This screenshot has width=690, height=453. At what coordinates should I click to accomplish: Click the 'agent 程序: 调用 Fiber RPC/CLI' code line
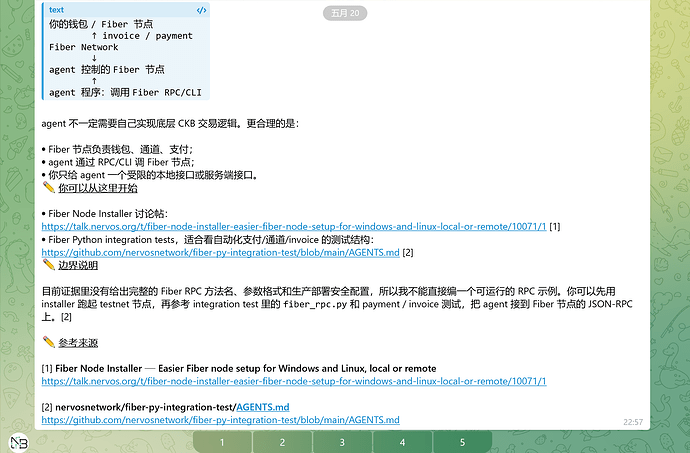click(125, 92)
